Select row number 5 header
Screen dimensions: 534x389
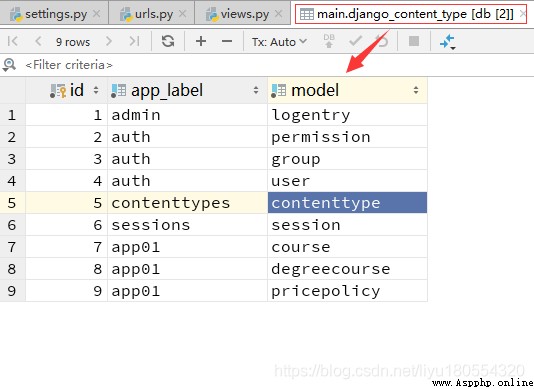pos(13,203)
